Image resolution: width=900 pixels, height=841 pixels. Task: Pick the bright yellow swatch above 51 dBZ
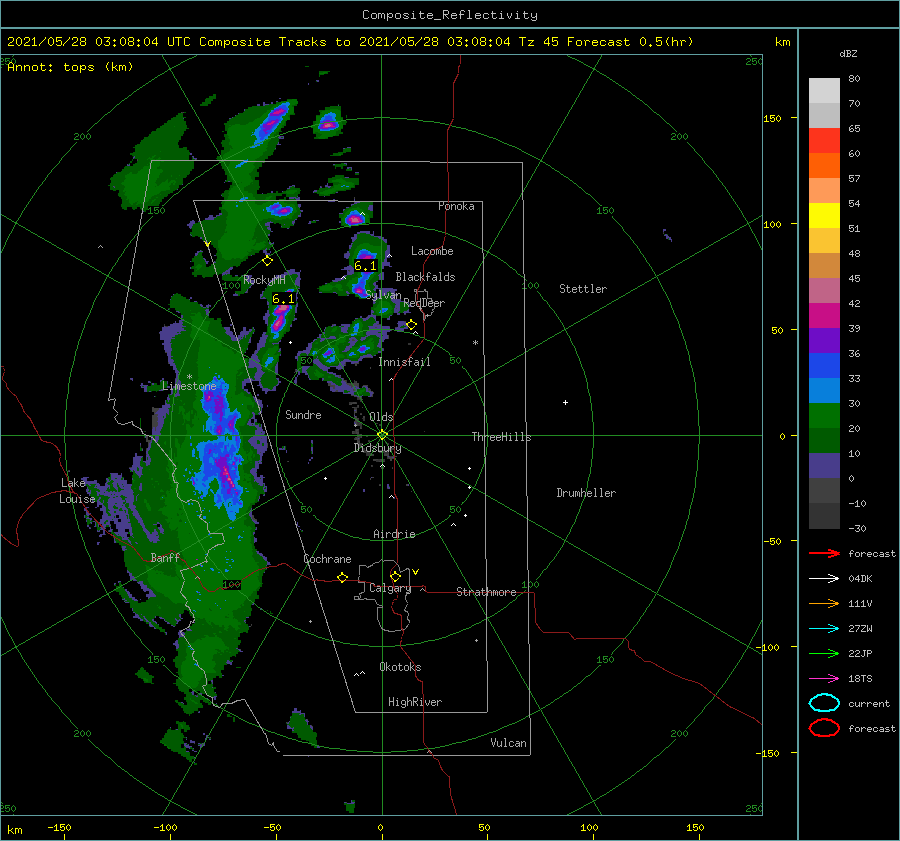tap(824, 215)
